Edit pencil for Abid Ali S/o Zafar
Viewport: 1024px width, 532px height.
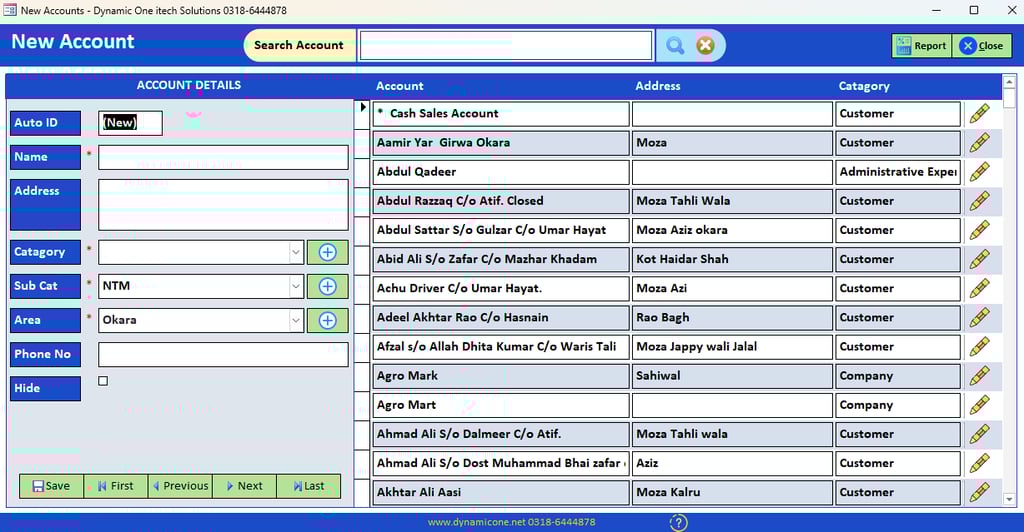(x=980, y=259)
